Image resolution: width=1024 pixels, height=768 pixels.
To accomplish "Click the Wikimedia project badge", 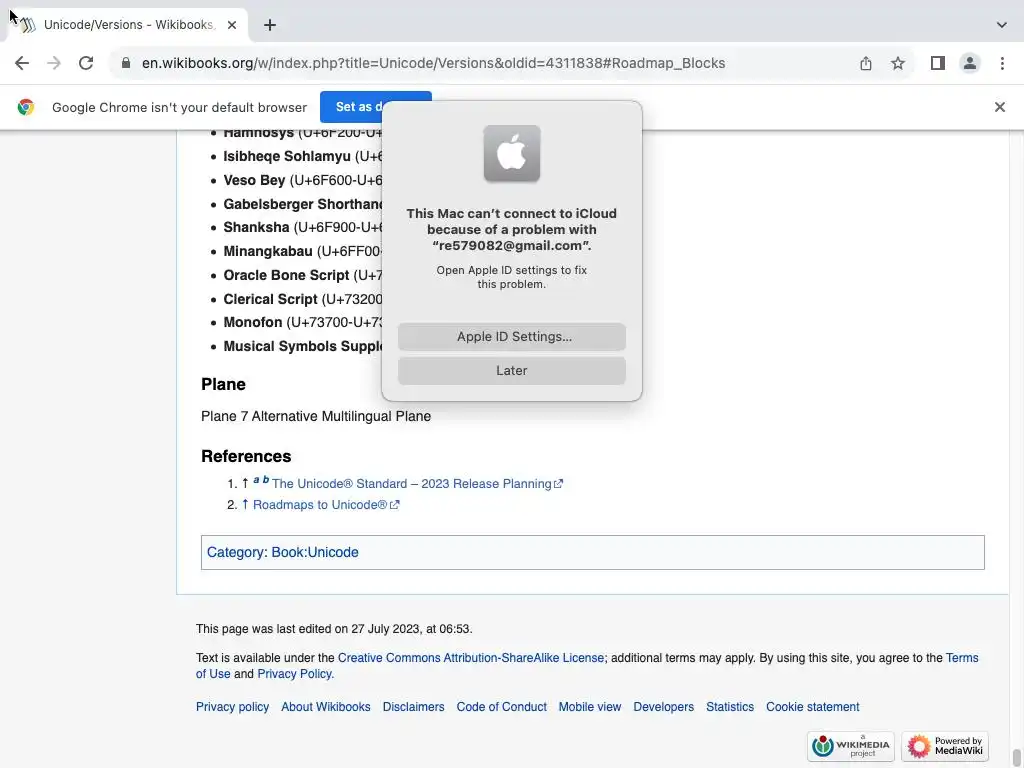I will pyautogui.click(x=850, y=746).
